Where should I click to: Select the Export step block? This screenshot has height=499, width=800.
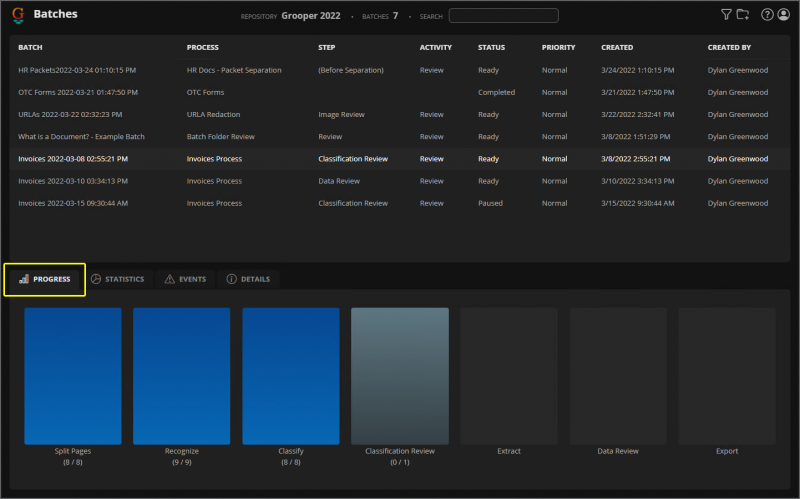pos(727,376)
